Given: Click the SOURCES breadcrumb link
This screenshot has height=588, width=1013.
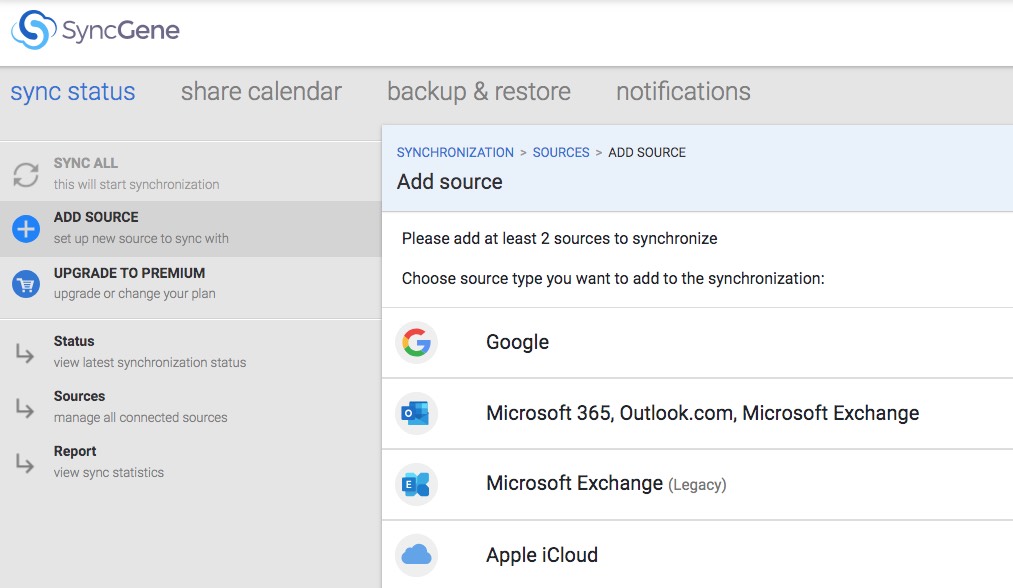Looking at the screenshot, I should click(561, 152).
